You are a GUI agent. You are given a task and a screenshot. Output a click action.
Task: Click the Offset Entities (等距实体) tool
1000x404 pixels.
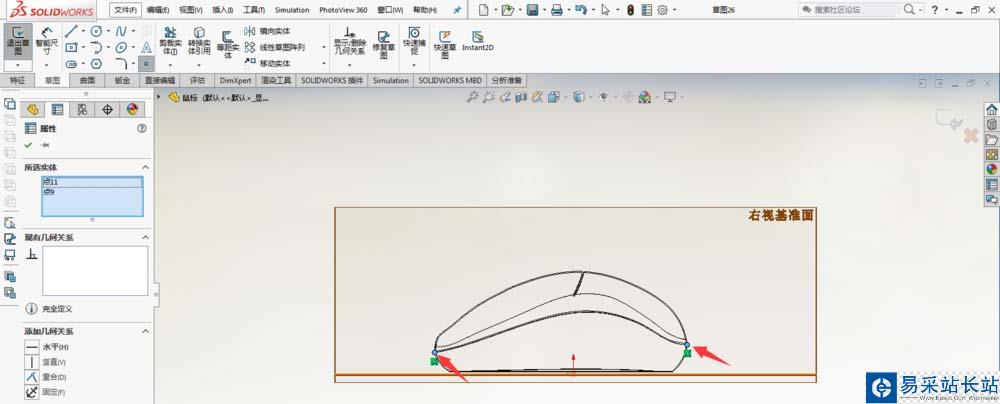[x=228, y=45]
